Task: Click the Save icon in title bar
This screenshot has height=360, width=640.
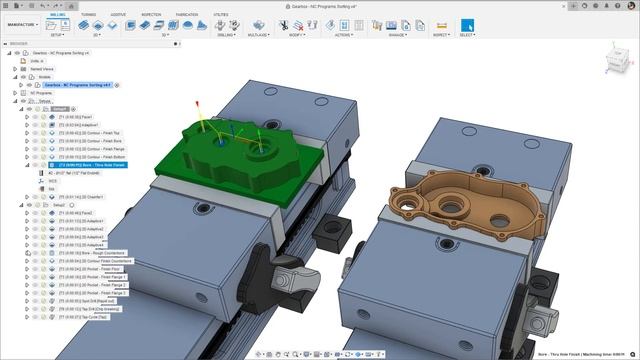Action: 31,6
